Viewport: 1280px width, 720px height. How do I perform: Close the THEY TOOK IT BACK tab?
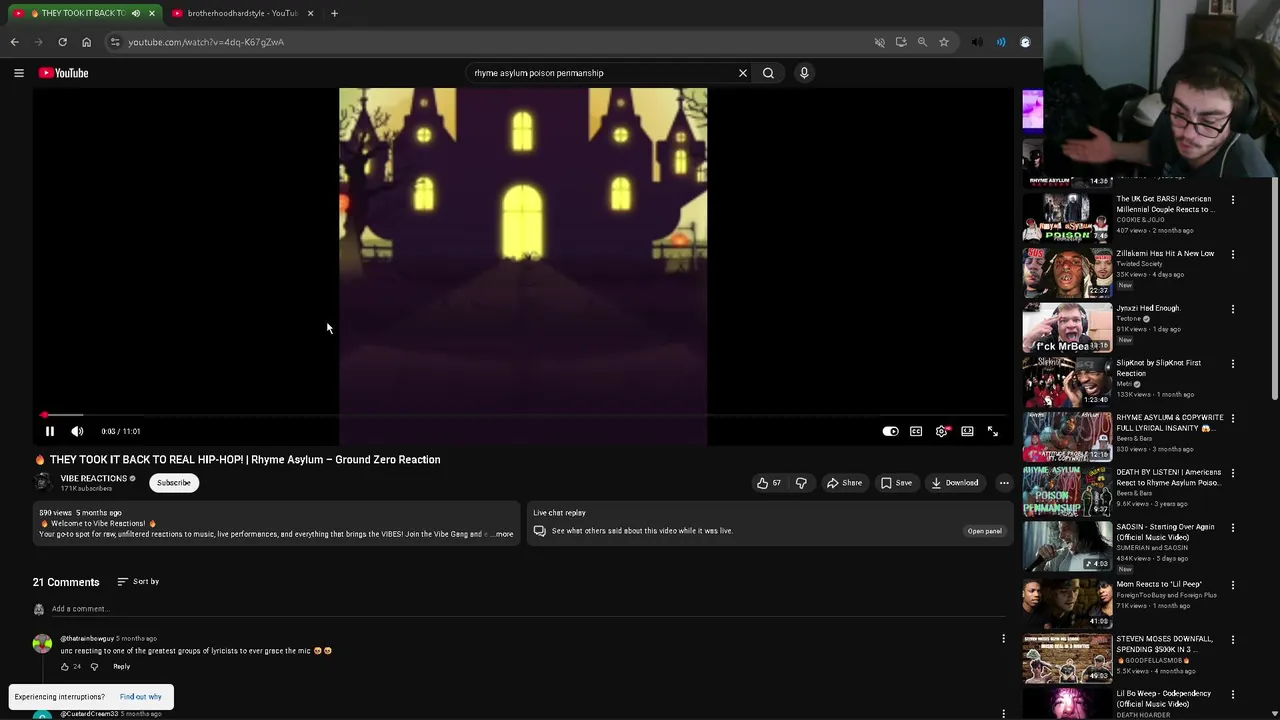pyautogui.click(x=152, y=13)
